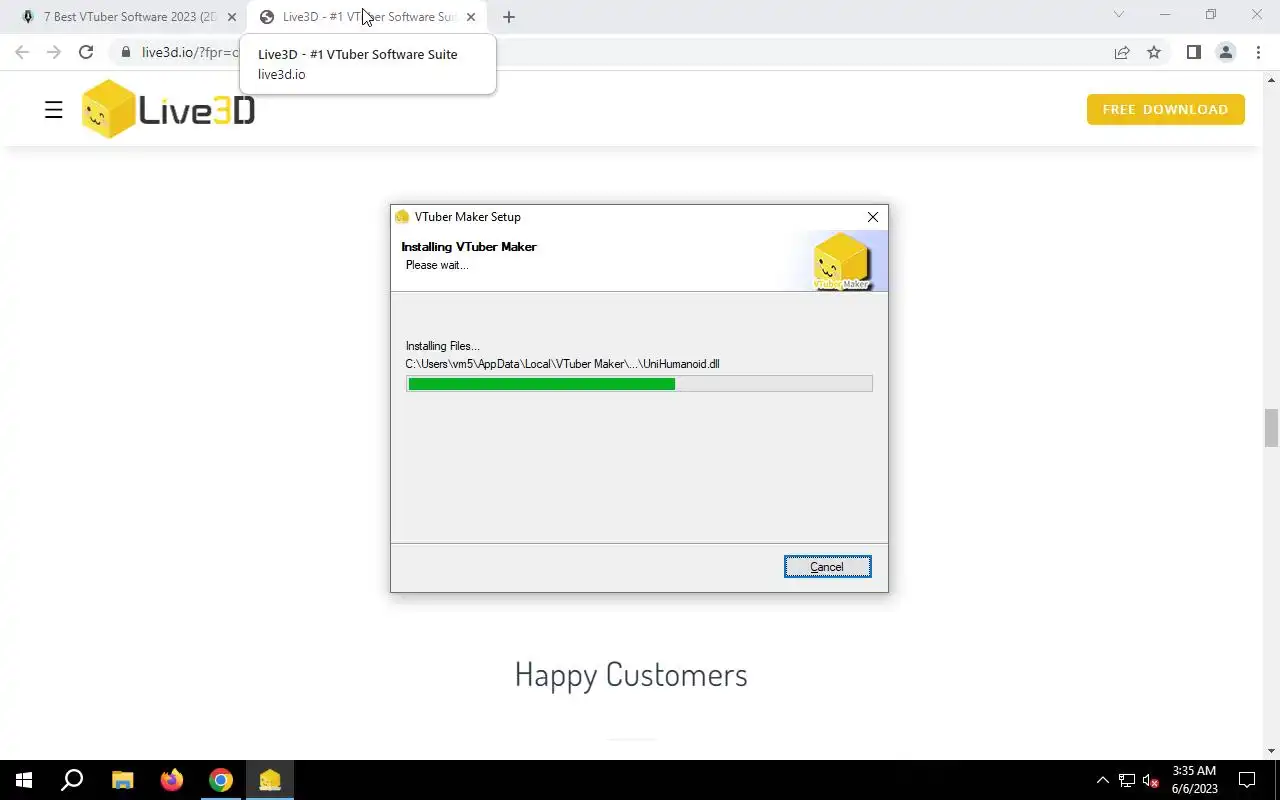This screenshot has height=800, width=1280.
Task: Click the muted volume tray icon
Action: coord(1150,780)
